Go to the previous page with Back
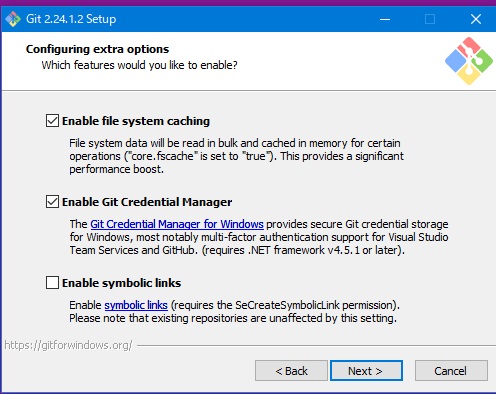Viewport: 496px width, 394px height. (x=291, y=371)
